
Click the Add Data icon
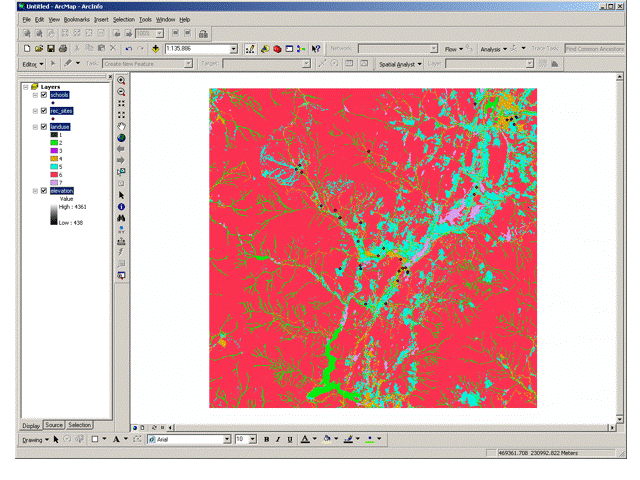156,49
